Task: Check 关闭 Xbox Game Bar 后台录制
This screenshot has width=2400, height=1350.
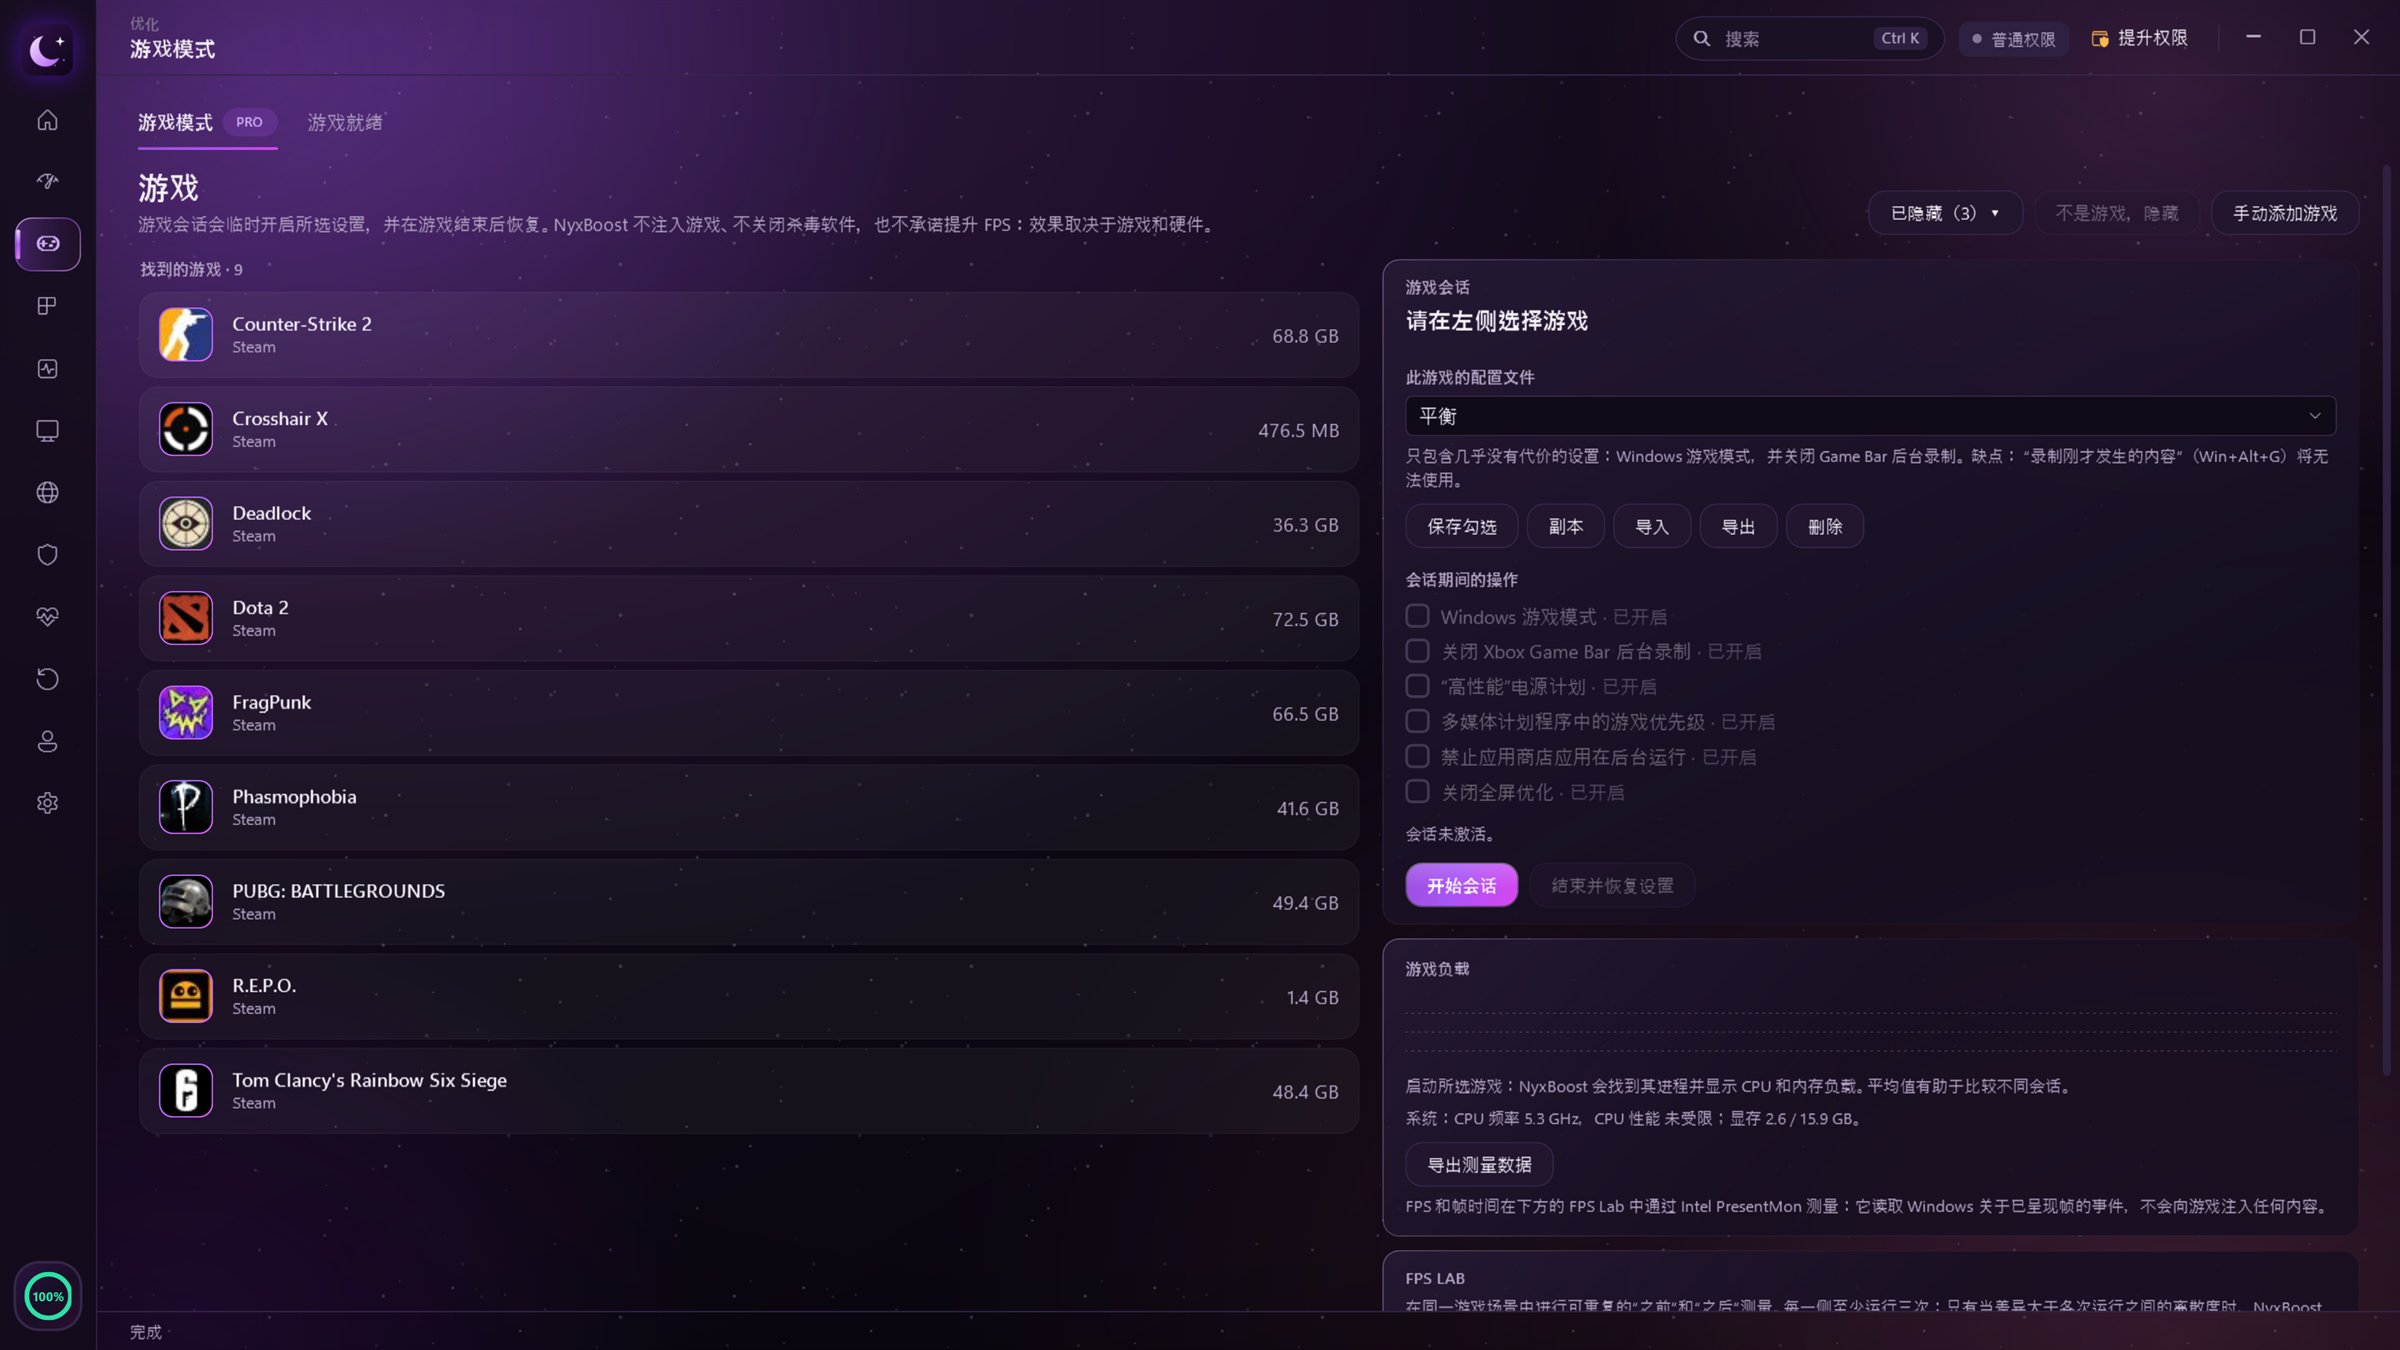Action: [1417, 651]
